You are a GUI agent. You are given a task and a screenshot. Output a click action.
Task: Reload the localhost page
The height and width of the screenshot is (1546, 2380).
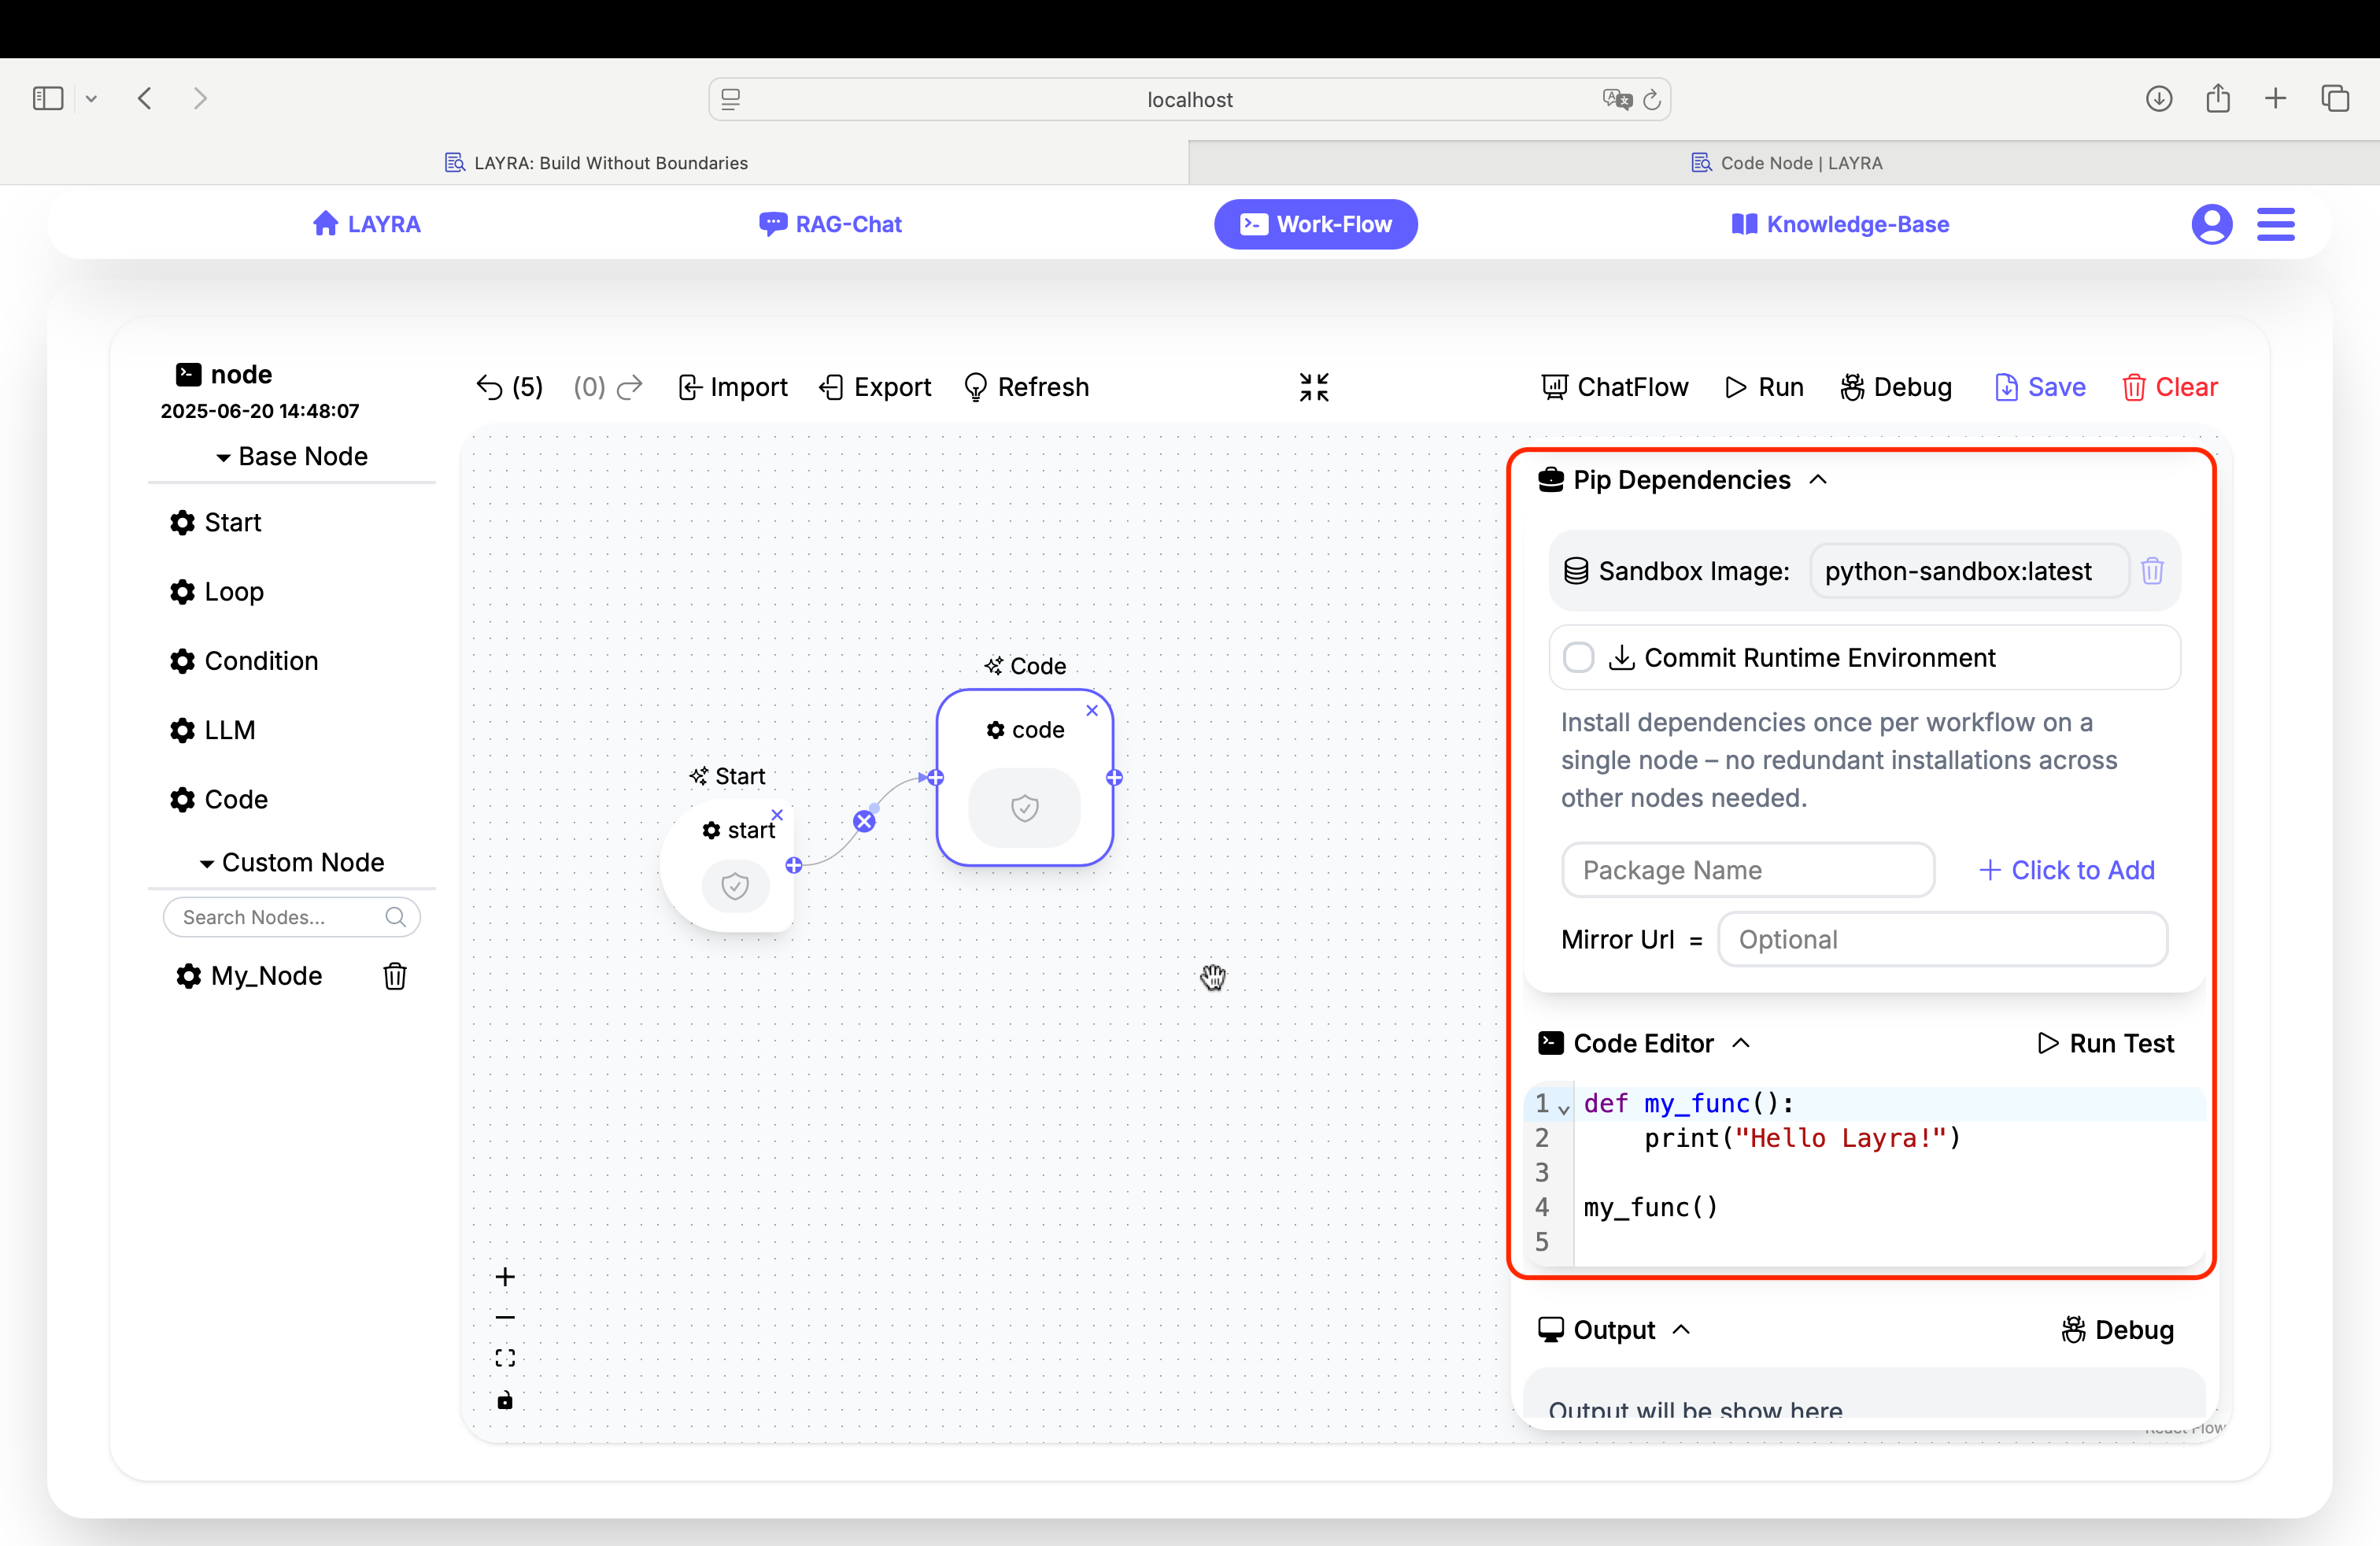(1652, 99)
